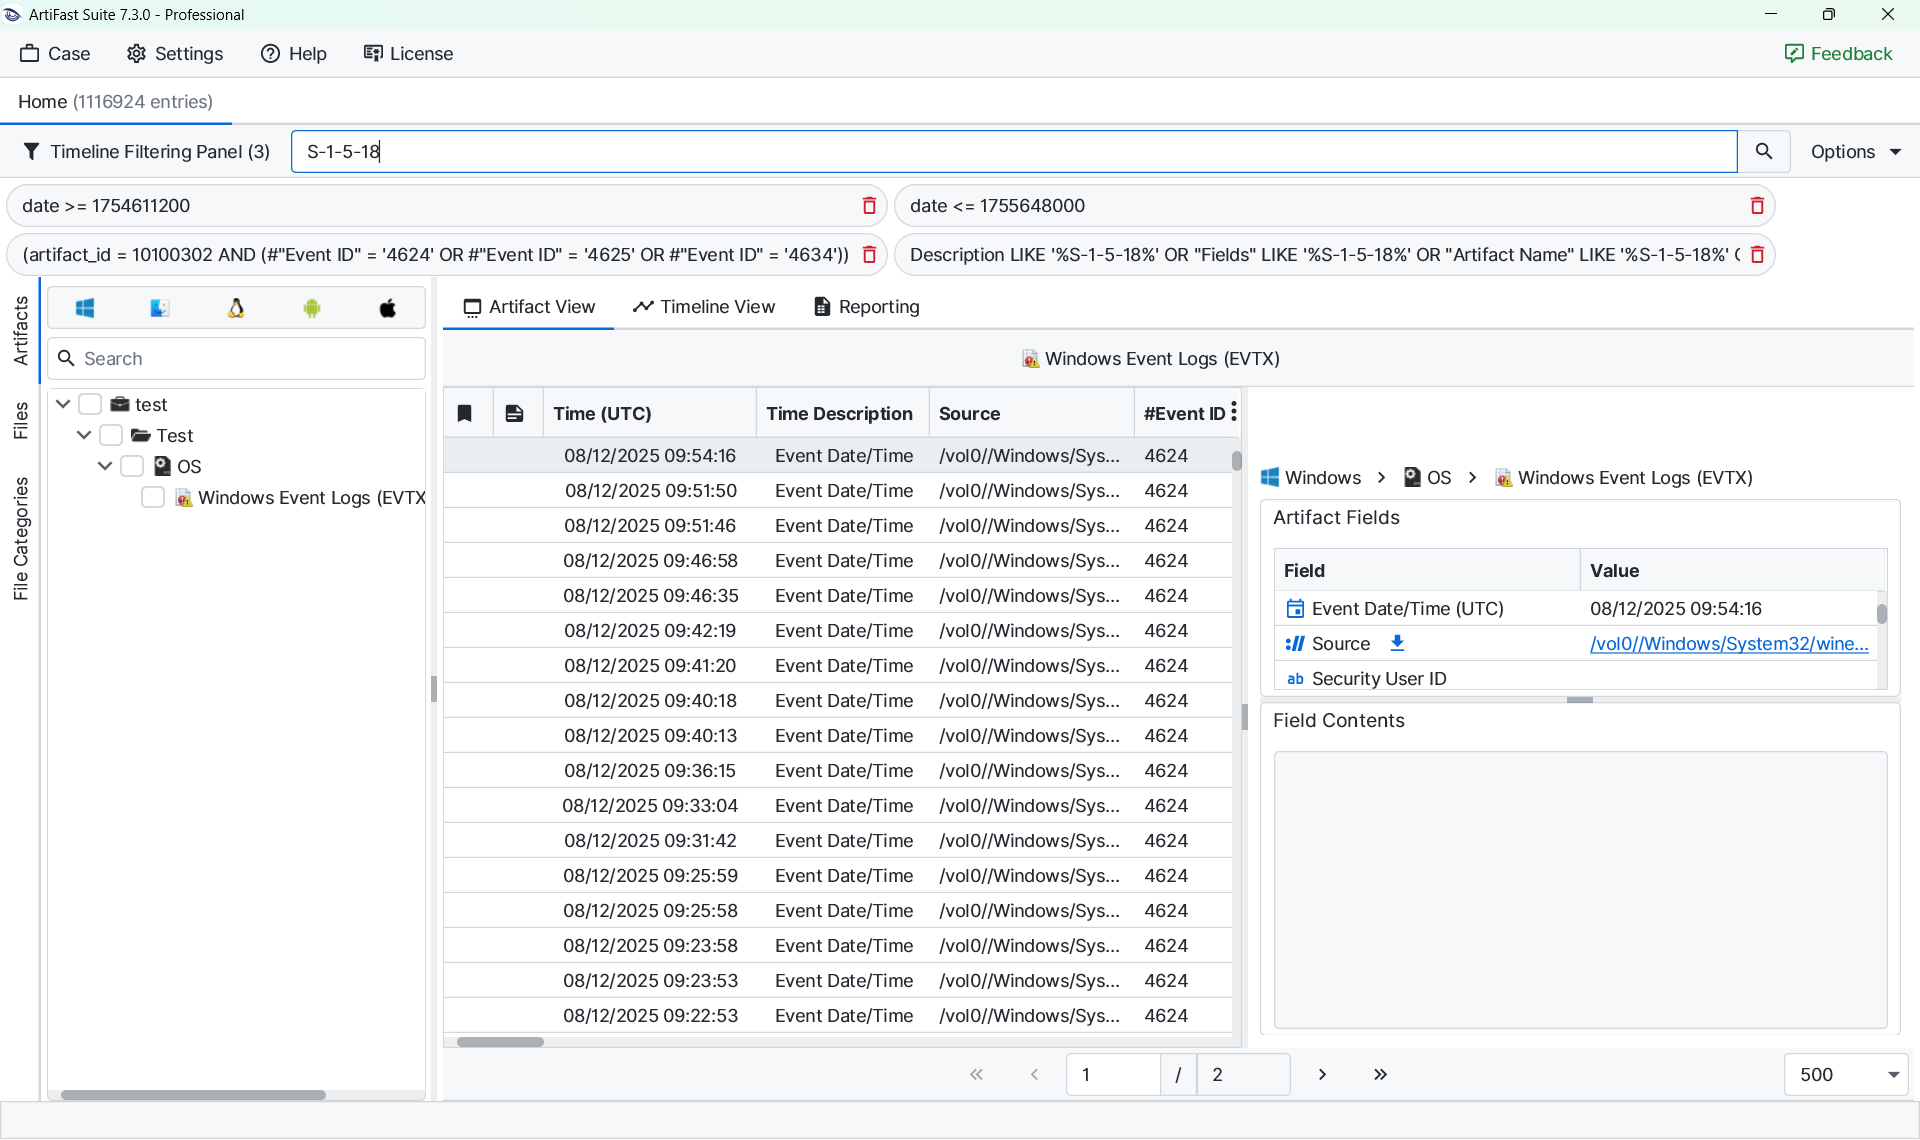Switch to Timeline View tab

704,307
